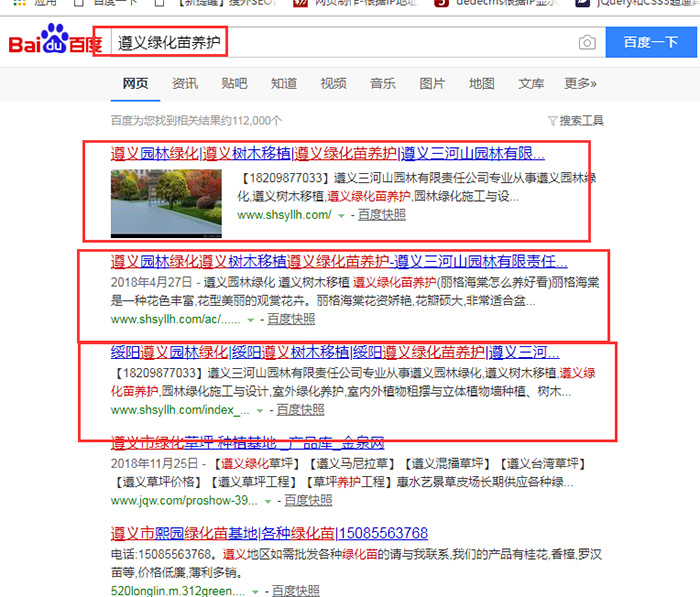Open the 地图 tab
This screenshot has height=597, width=700.
tap(482, 83)
